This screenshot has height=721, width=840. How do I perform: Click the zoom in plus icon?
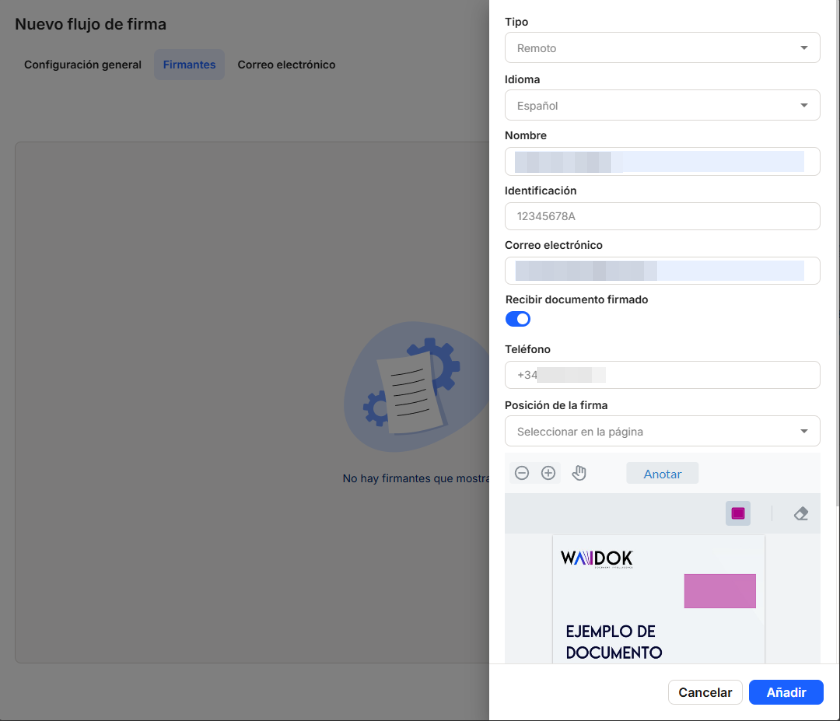(x=548, y=473)
